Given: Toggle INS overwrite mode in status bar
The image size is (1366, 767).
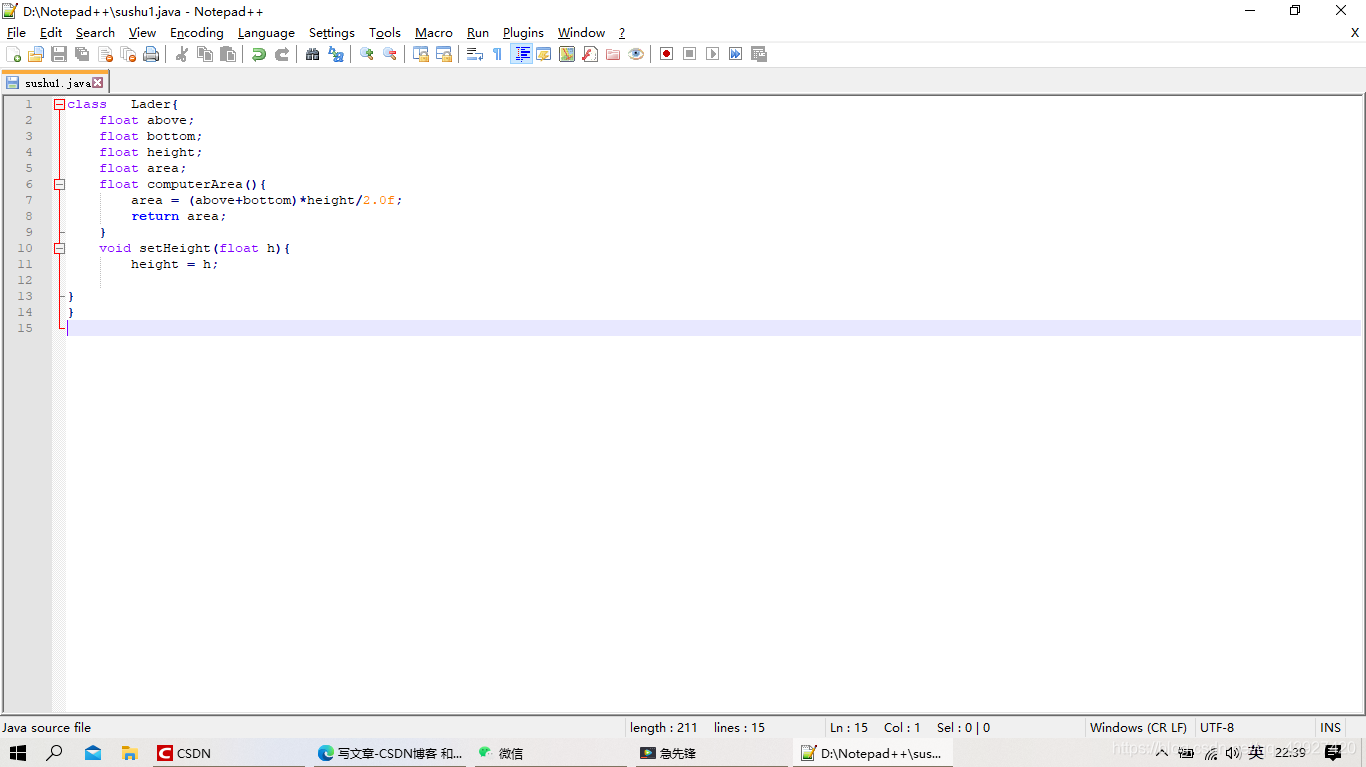Looking at the screenshot, I should 1330,728.
